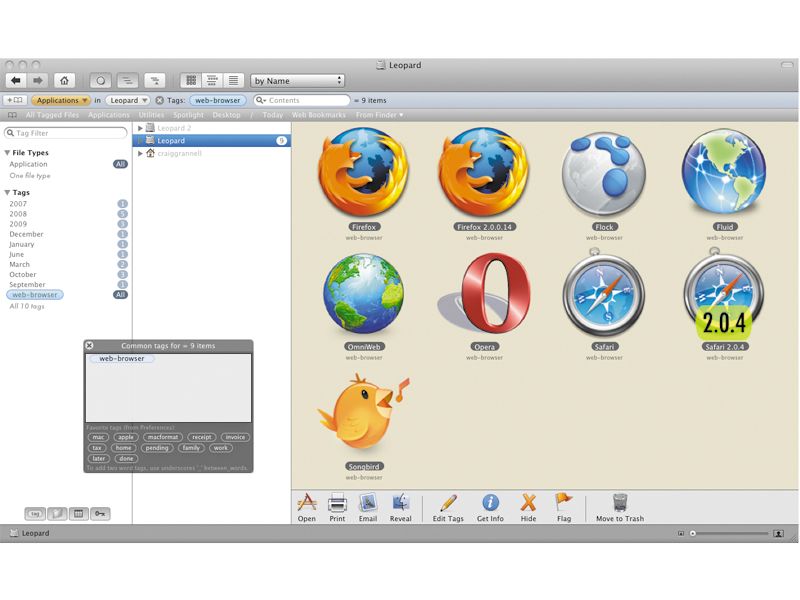
Task: Click the Reveal in Finder icon
Action: point(401,503)
